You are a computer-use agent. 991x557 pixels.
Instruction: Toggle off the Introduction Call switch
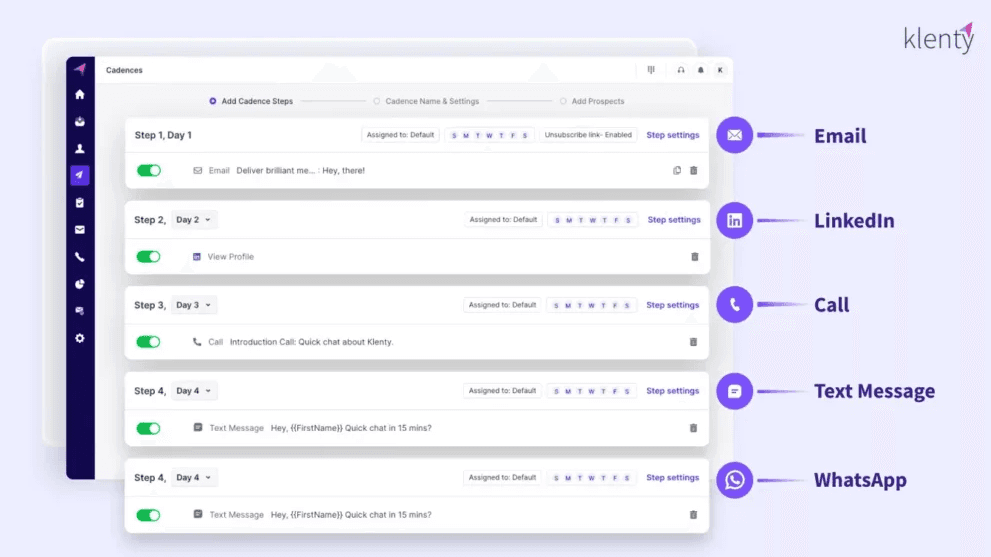click(x=149, y=341)
